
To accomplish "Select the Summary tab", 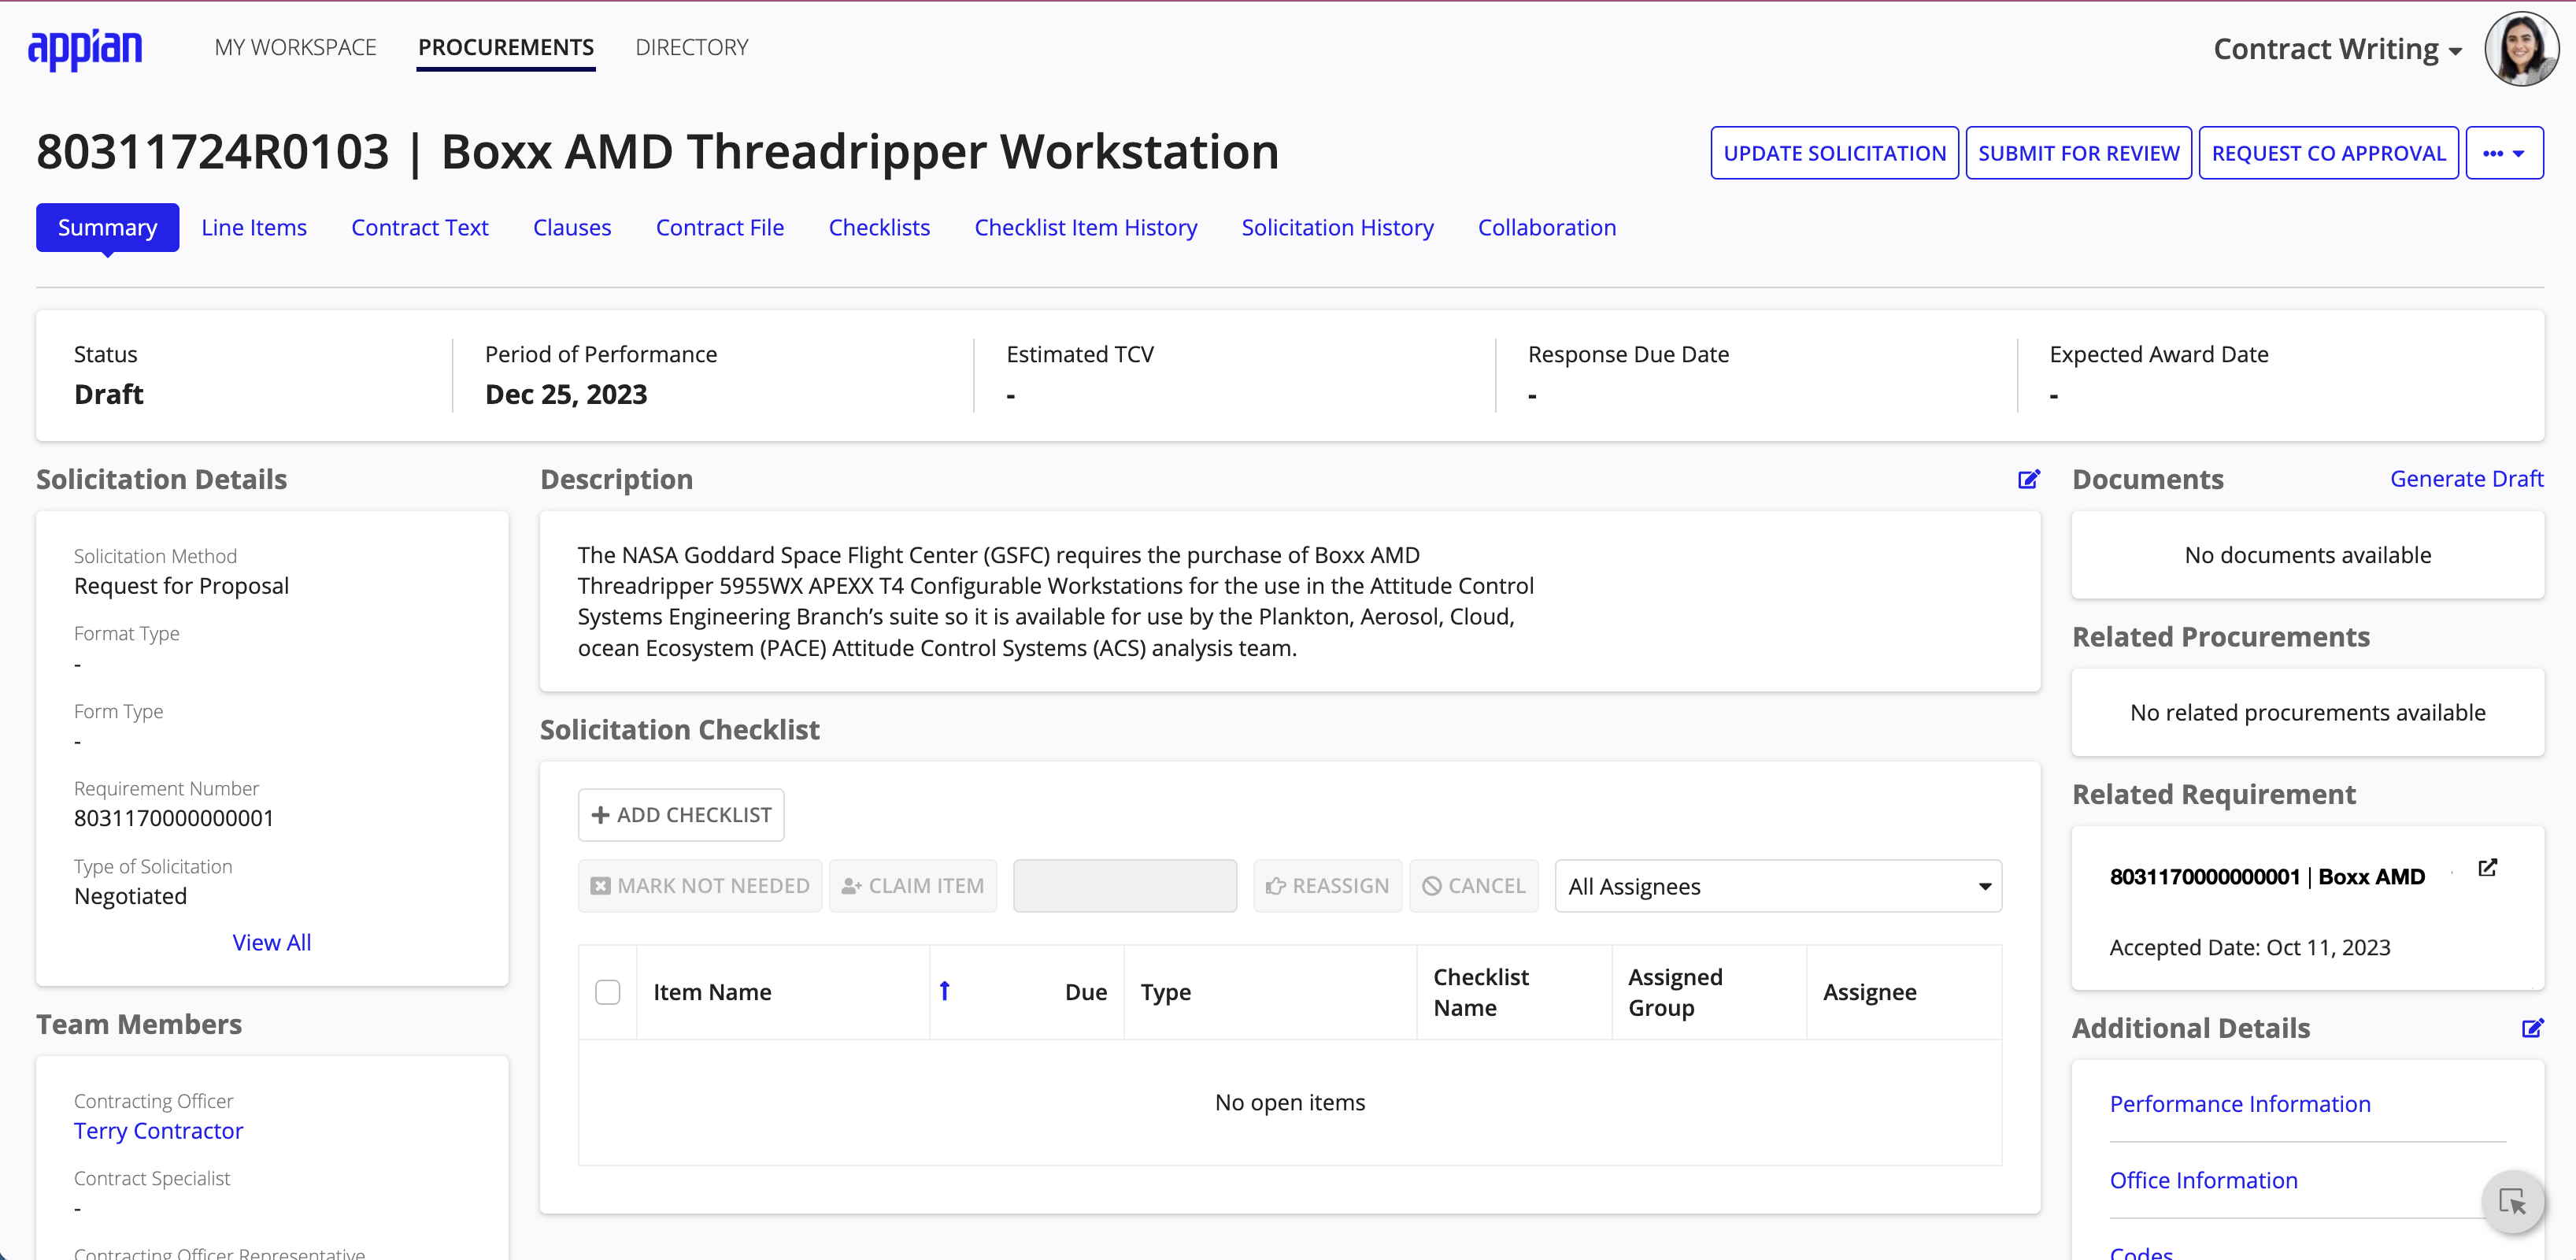I will pos(108,228).
